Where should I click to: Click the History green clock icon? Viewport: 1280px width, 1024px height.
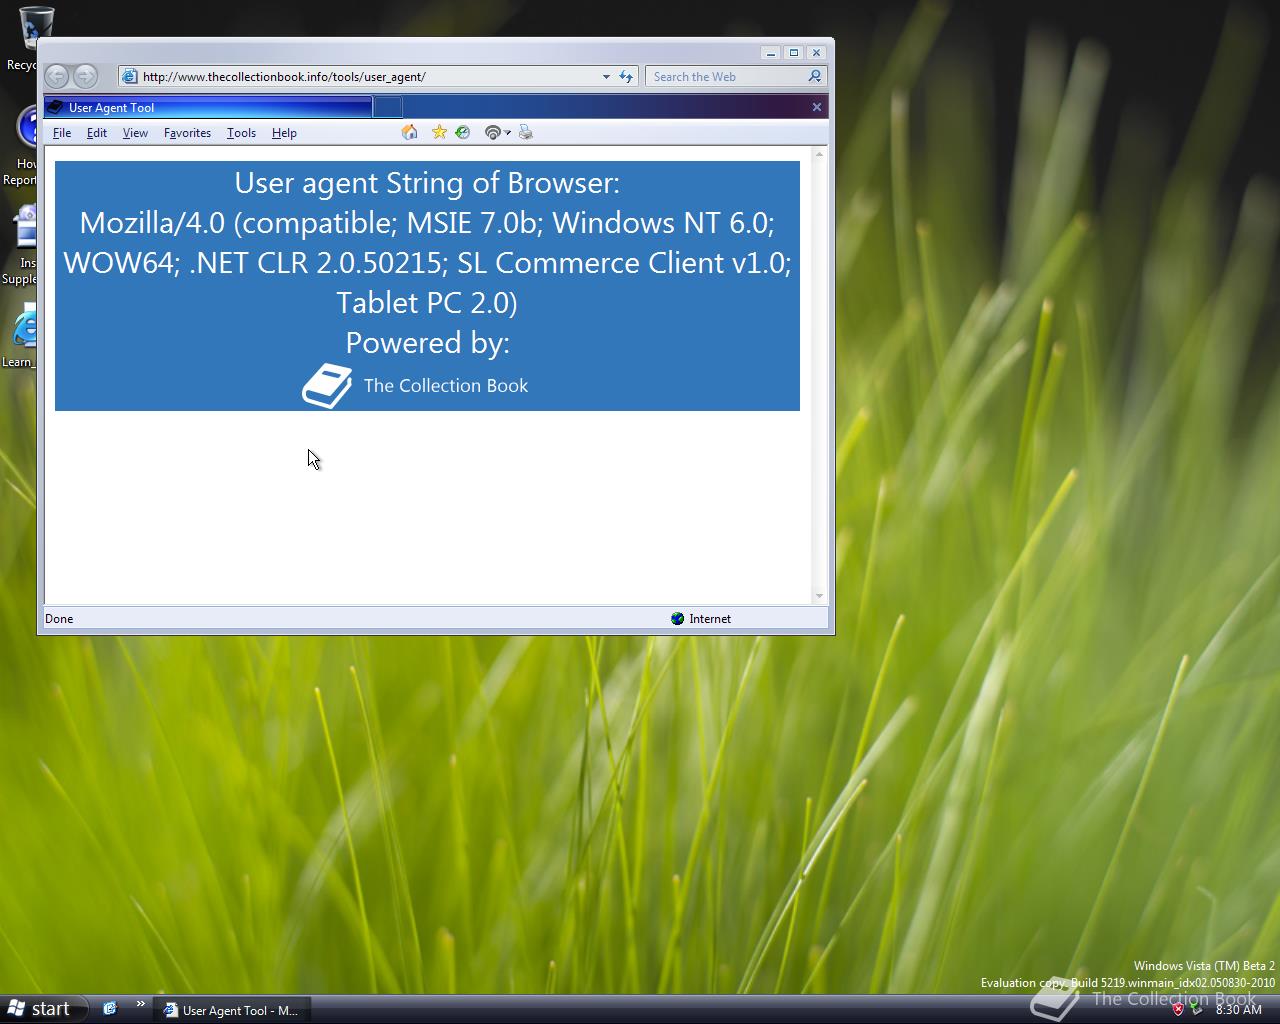tap(463, 132)
